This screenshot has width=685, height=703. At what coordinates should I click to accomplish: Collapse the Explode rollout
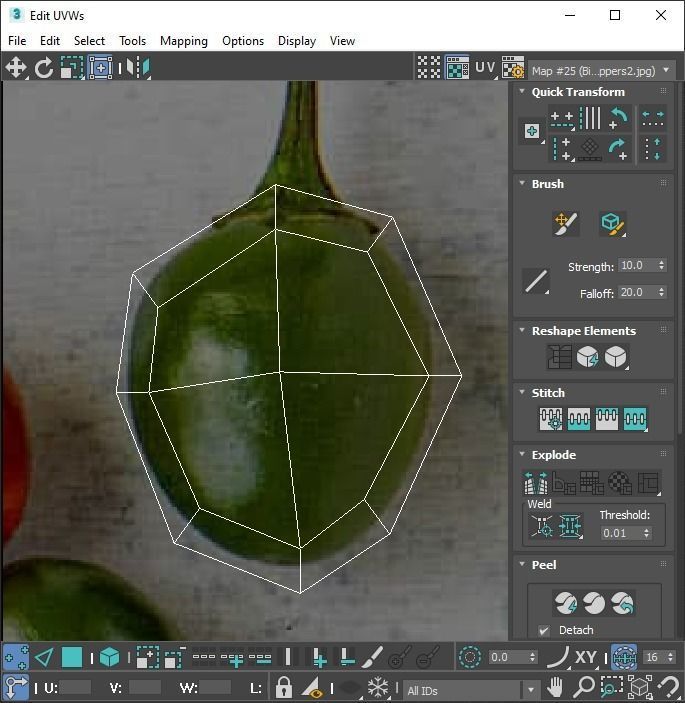522,454
